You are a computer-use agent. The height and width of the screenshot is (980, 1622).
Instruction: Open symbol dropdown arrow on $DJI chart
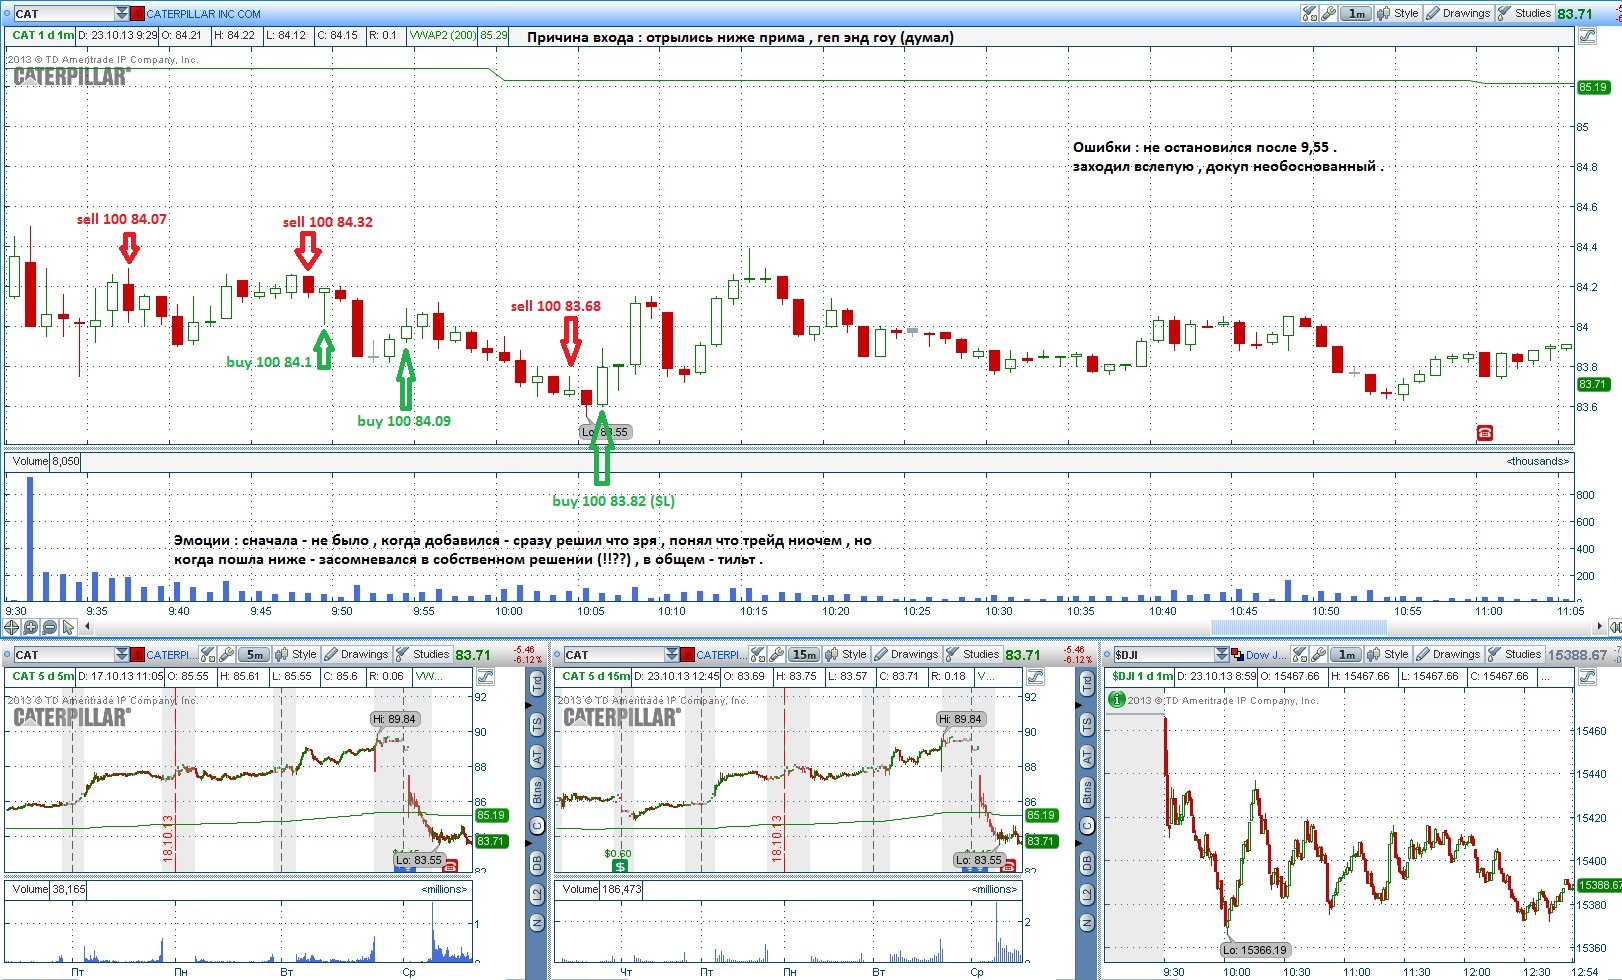click(1221, 654)
